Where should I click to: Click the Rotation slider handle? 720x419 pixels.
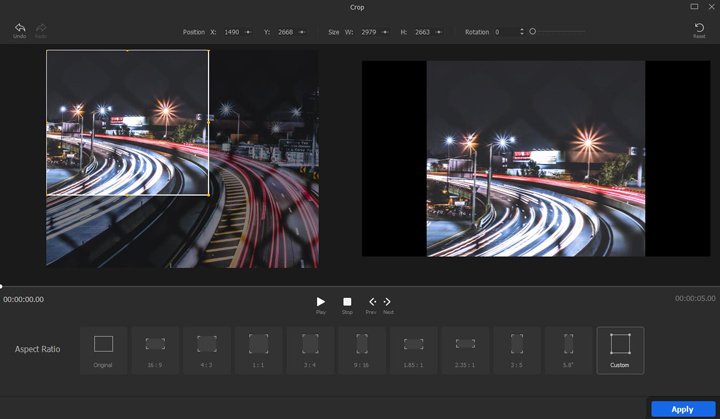(532, 32)
